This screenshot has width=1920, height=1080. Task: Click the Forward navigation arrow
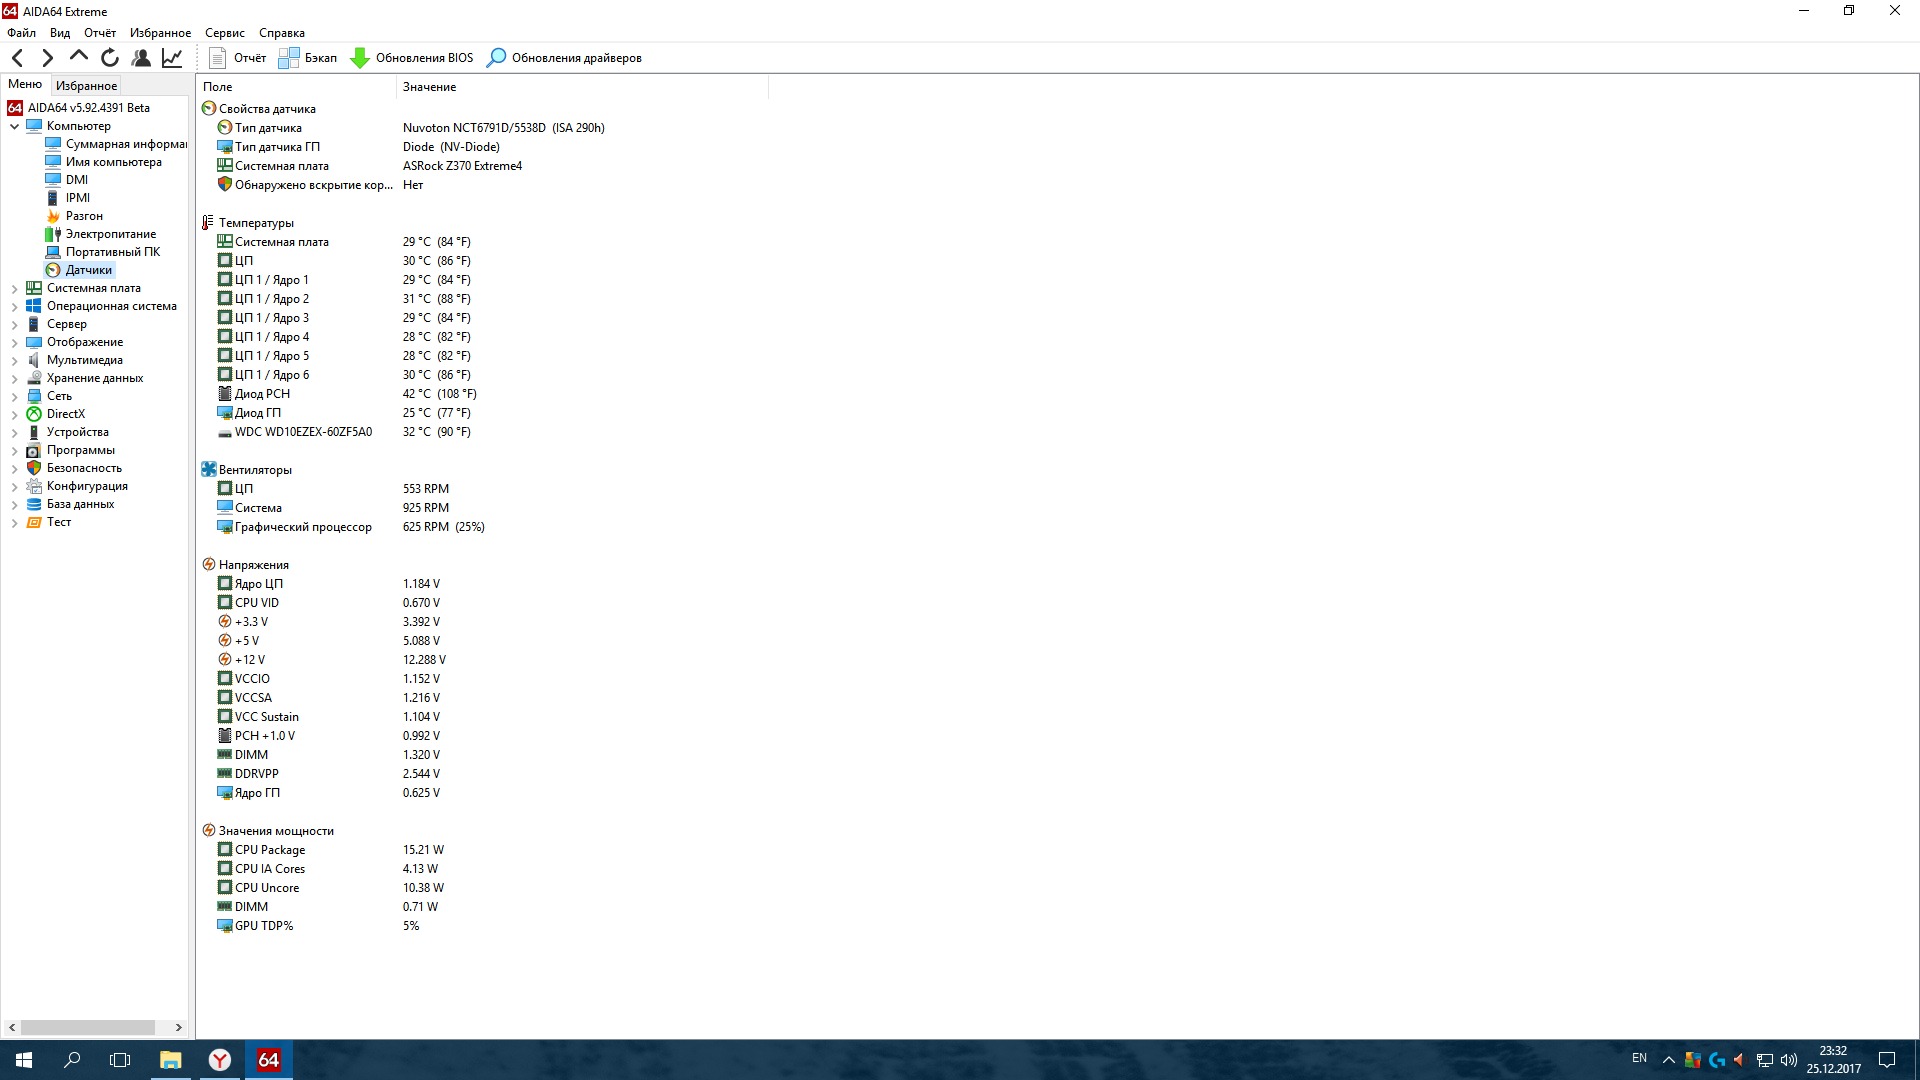47,58
